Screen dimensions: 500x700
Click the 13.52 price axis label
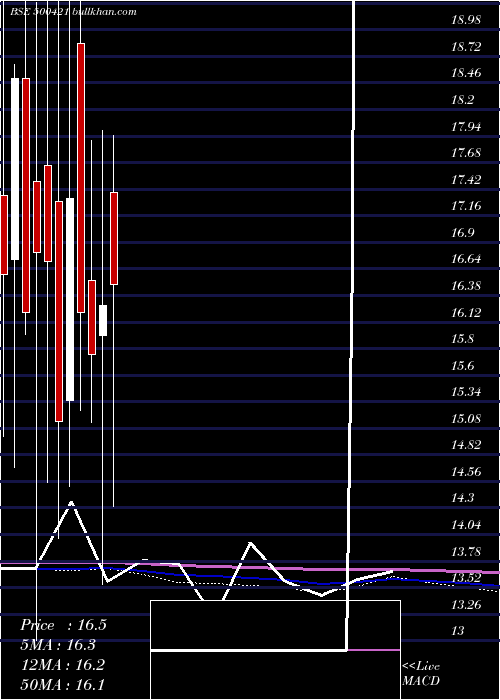click(x=466, y=578)
